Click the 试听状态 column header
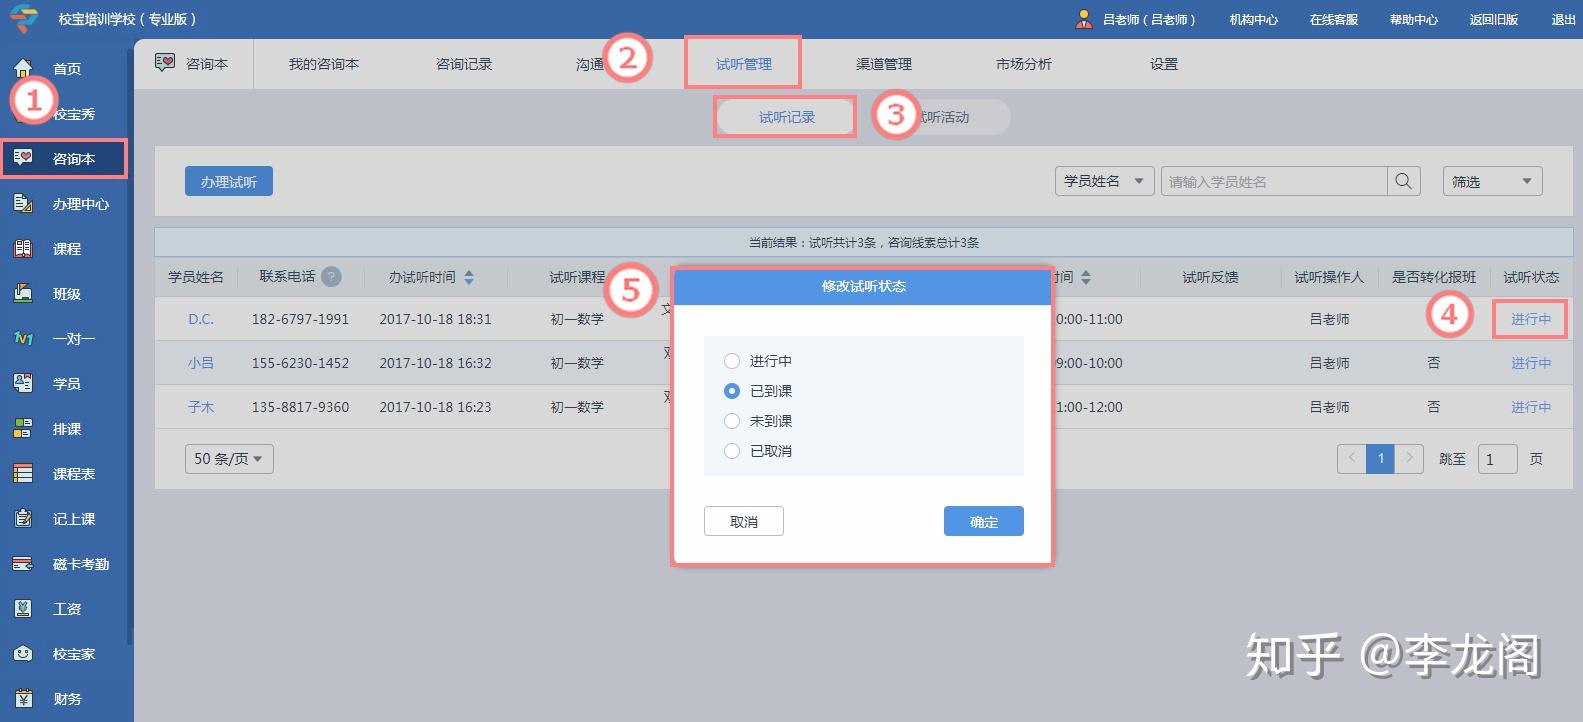Screen dimensions: 1583x722 [x=1531, y=277]
